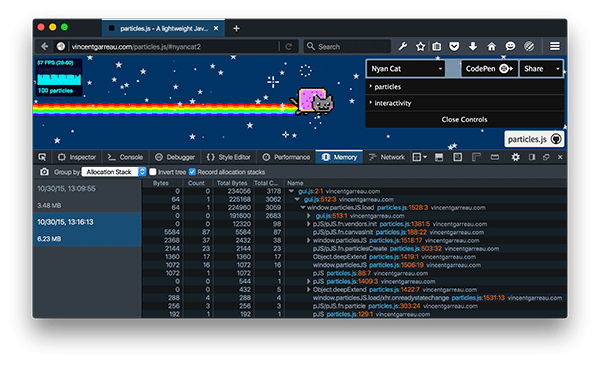The width and height of the screenshot is (600, 365).
Task: Open the frame selection dropdown icon in devtools
Action: click(x=419, y=157)
